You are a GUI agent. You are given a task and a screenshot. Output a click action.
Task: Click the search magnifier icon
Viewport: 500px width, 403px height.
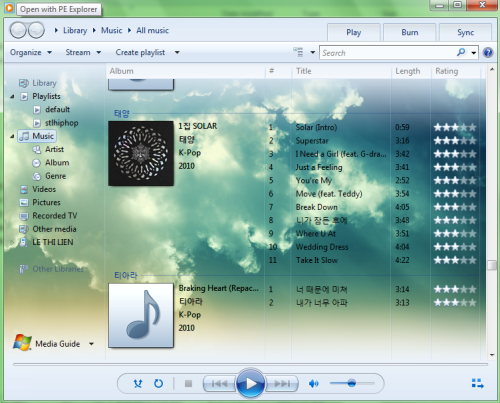[x=461, y=52]
